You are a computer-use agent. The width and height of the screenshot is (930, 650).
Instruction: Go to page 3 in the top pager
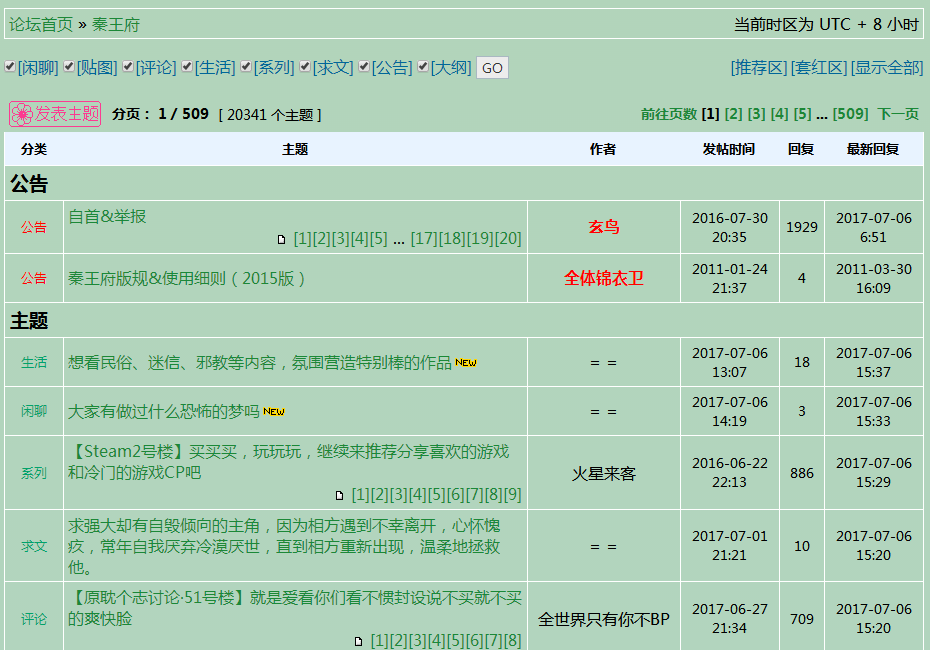coord(757,114)
